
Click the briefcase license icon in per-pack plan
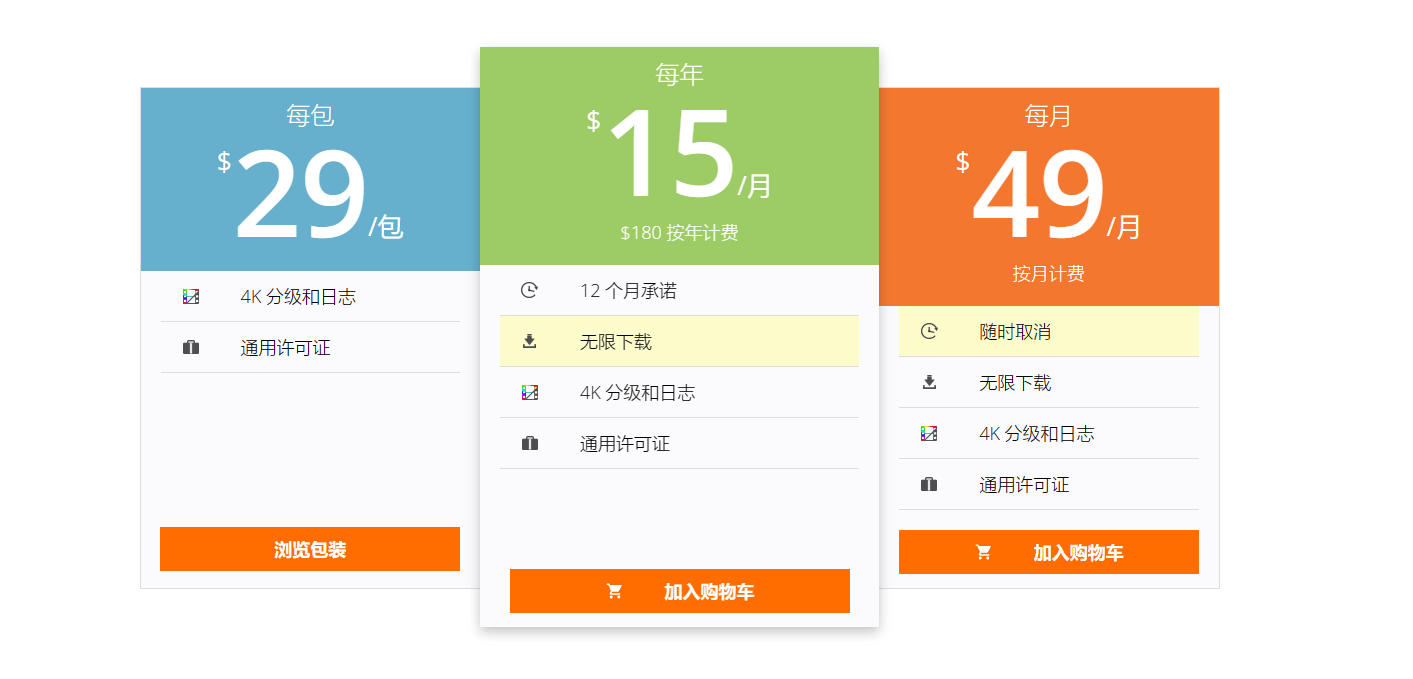pyautogui.click(x=191, y=348)
